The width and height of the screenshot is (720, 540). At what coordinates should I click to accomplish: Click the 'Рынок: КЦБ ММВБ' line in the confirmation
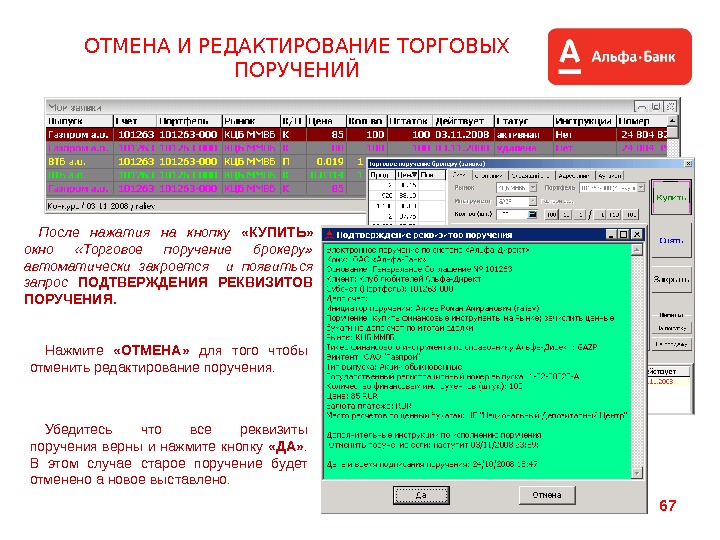[x=360, y=337]
